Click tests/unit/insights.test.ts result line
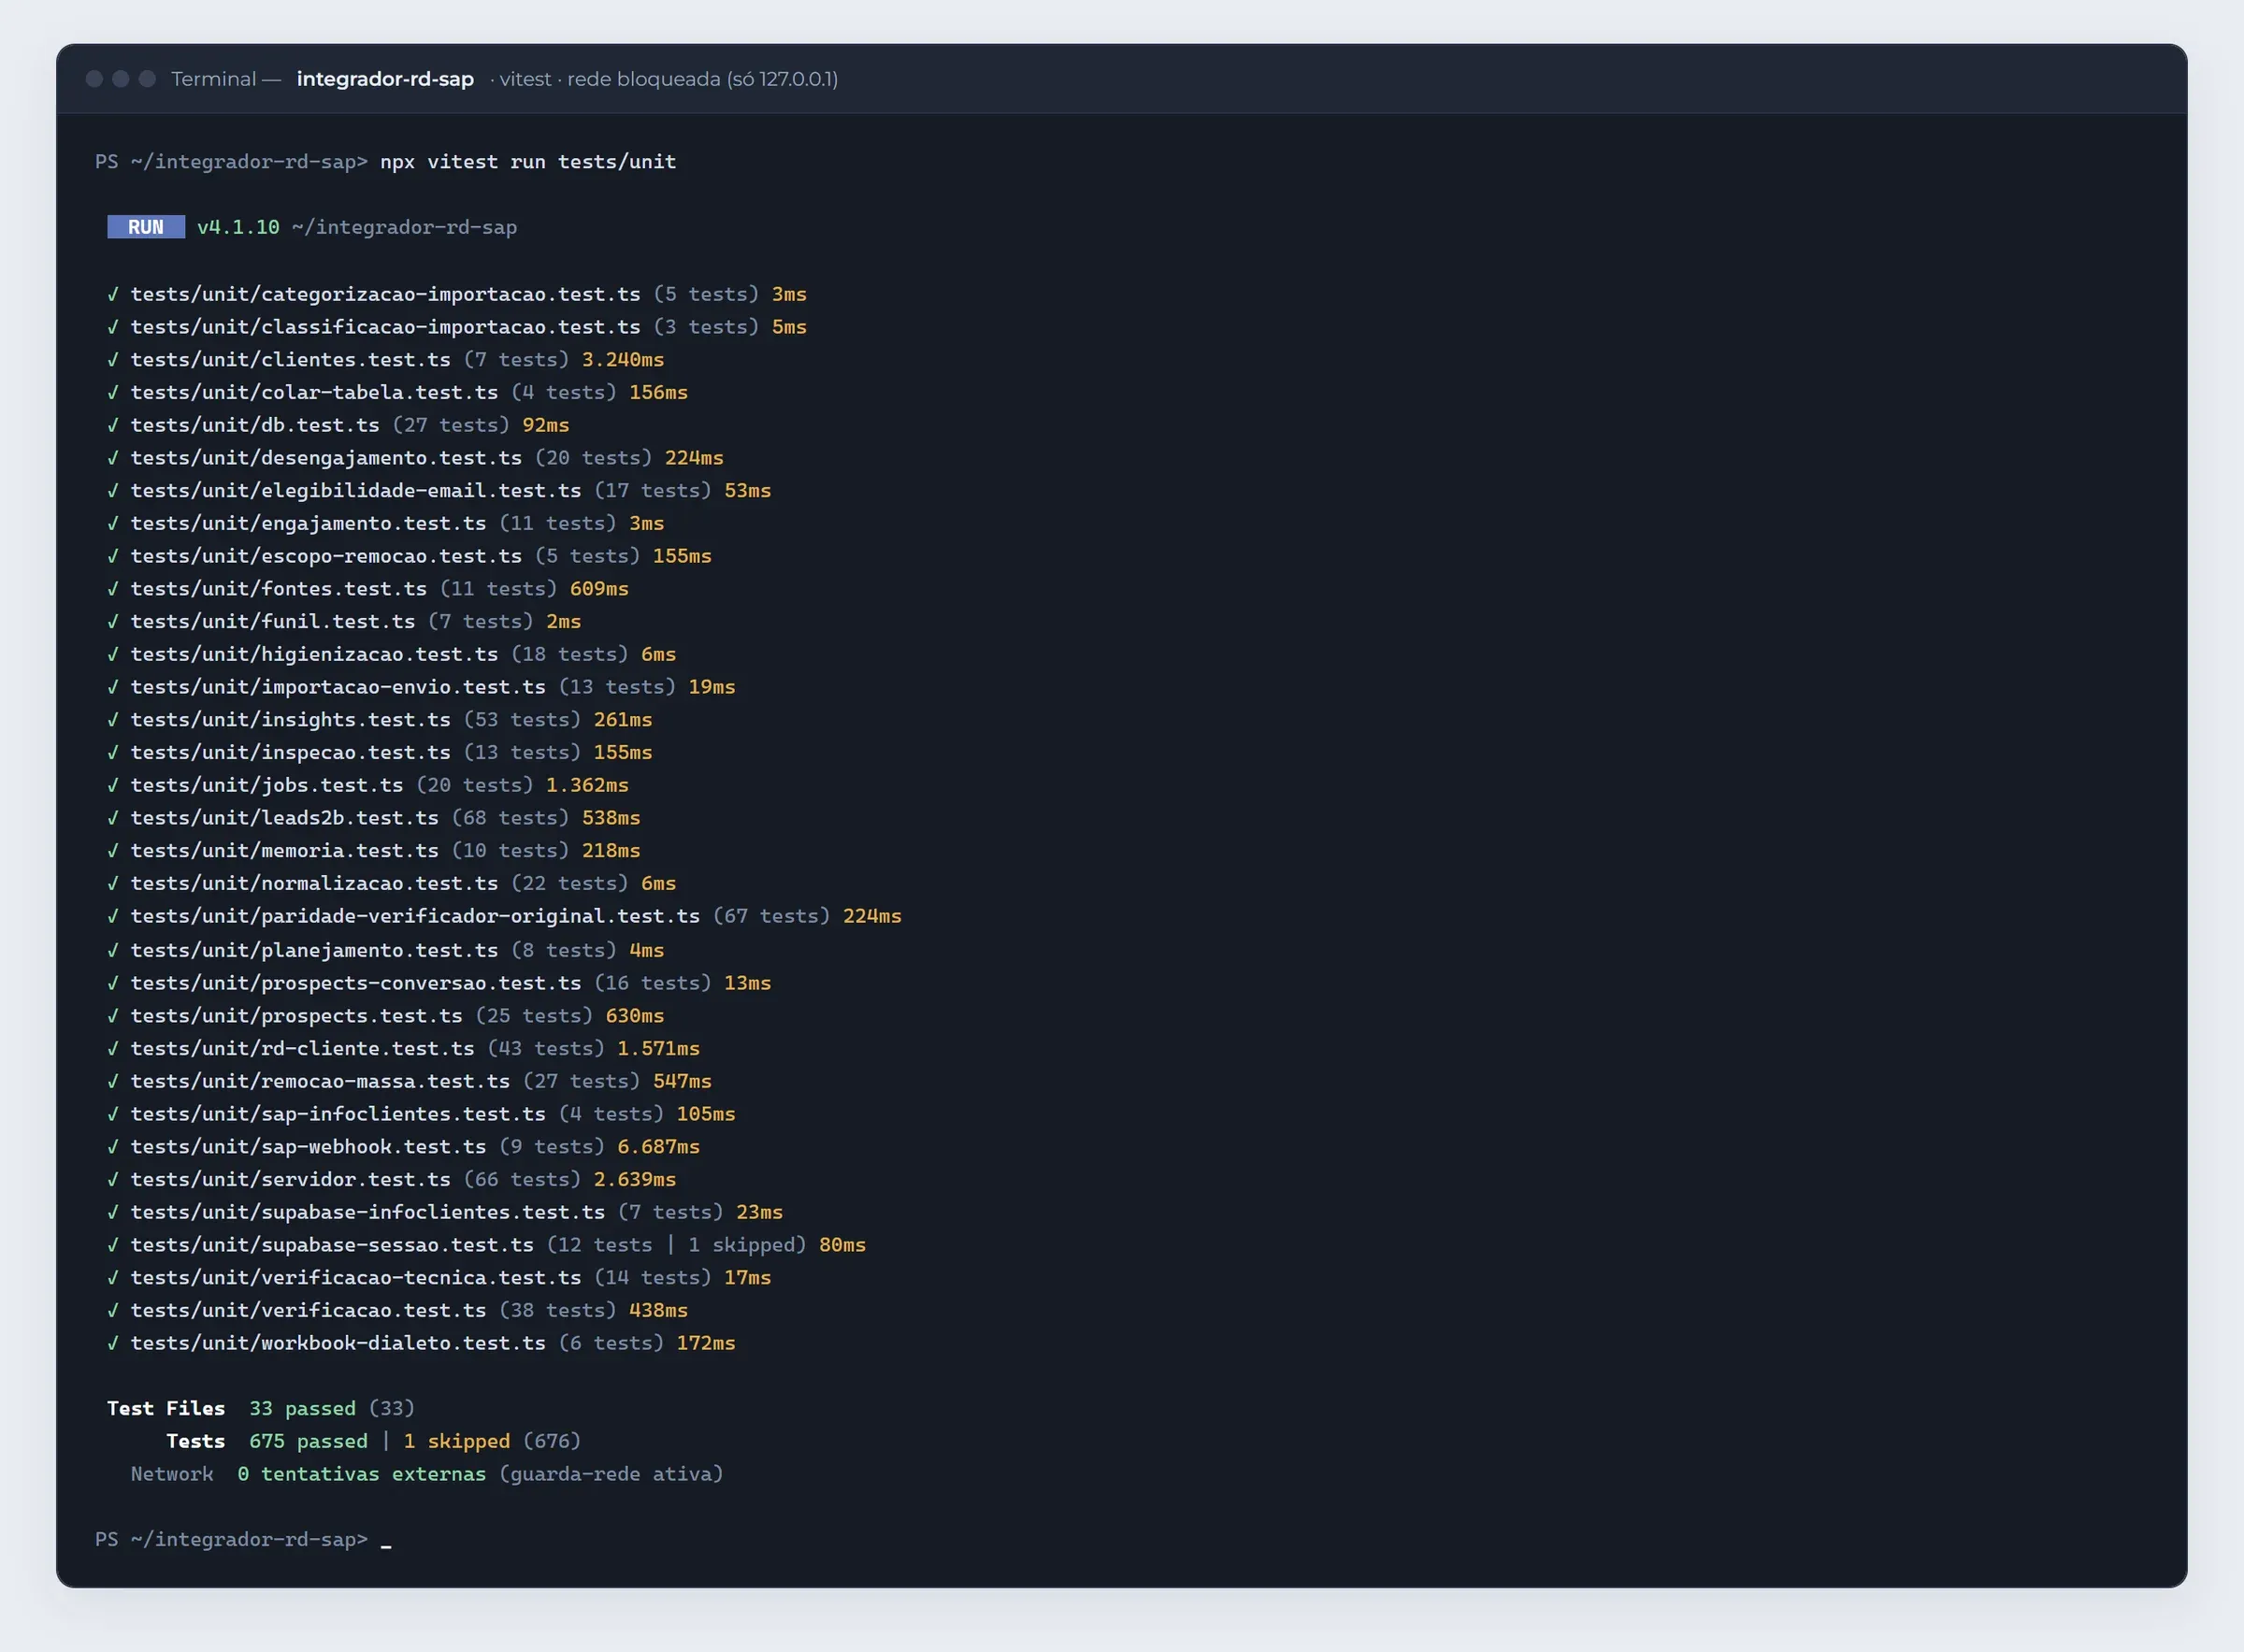The image size is (2244, 1652). (x=379, y=720)
